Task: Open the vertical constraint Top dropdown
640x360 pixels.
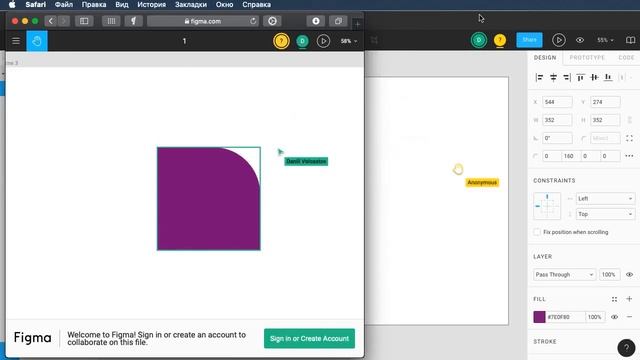Action: tap(605, 214)
